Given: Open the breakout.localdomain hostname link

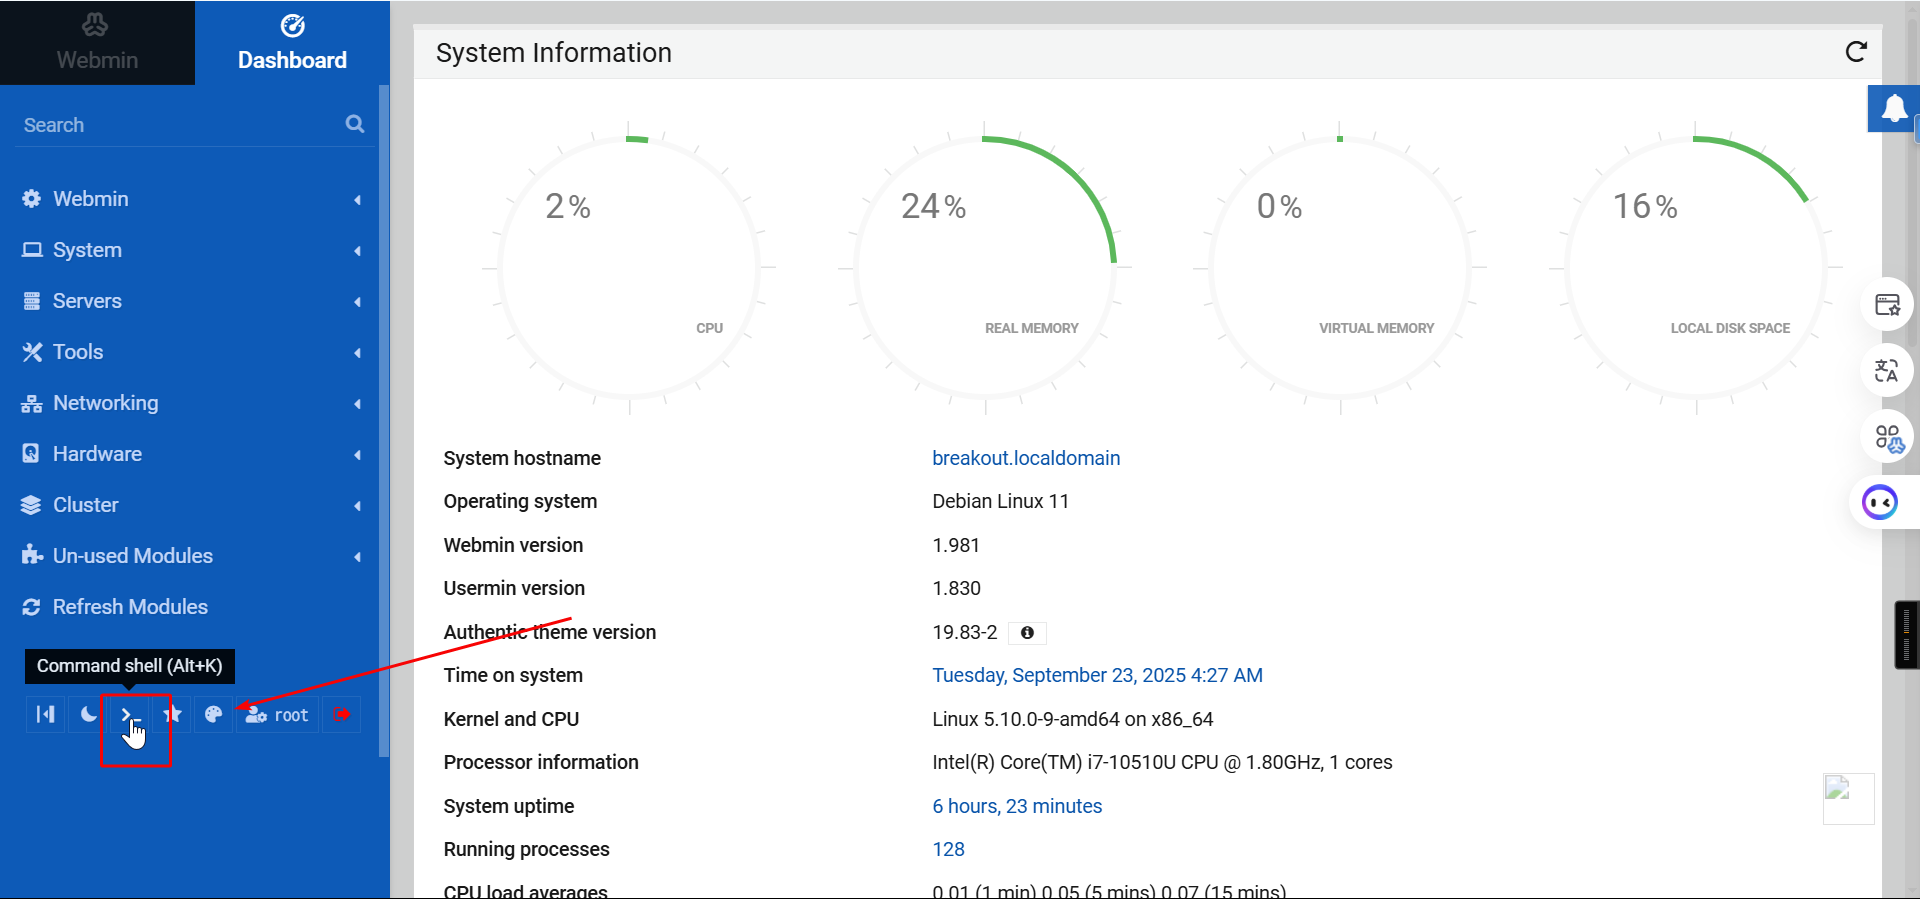Looking at the screenshot, I should point(1026,458).
